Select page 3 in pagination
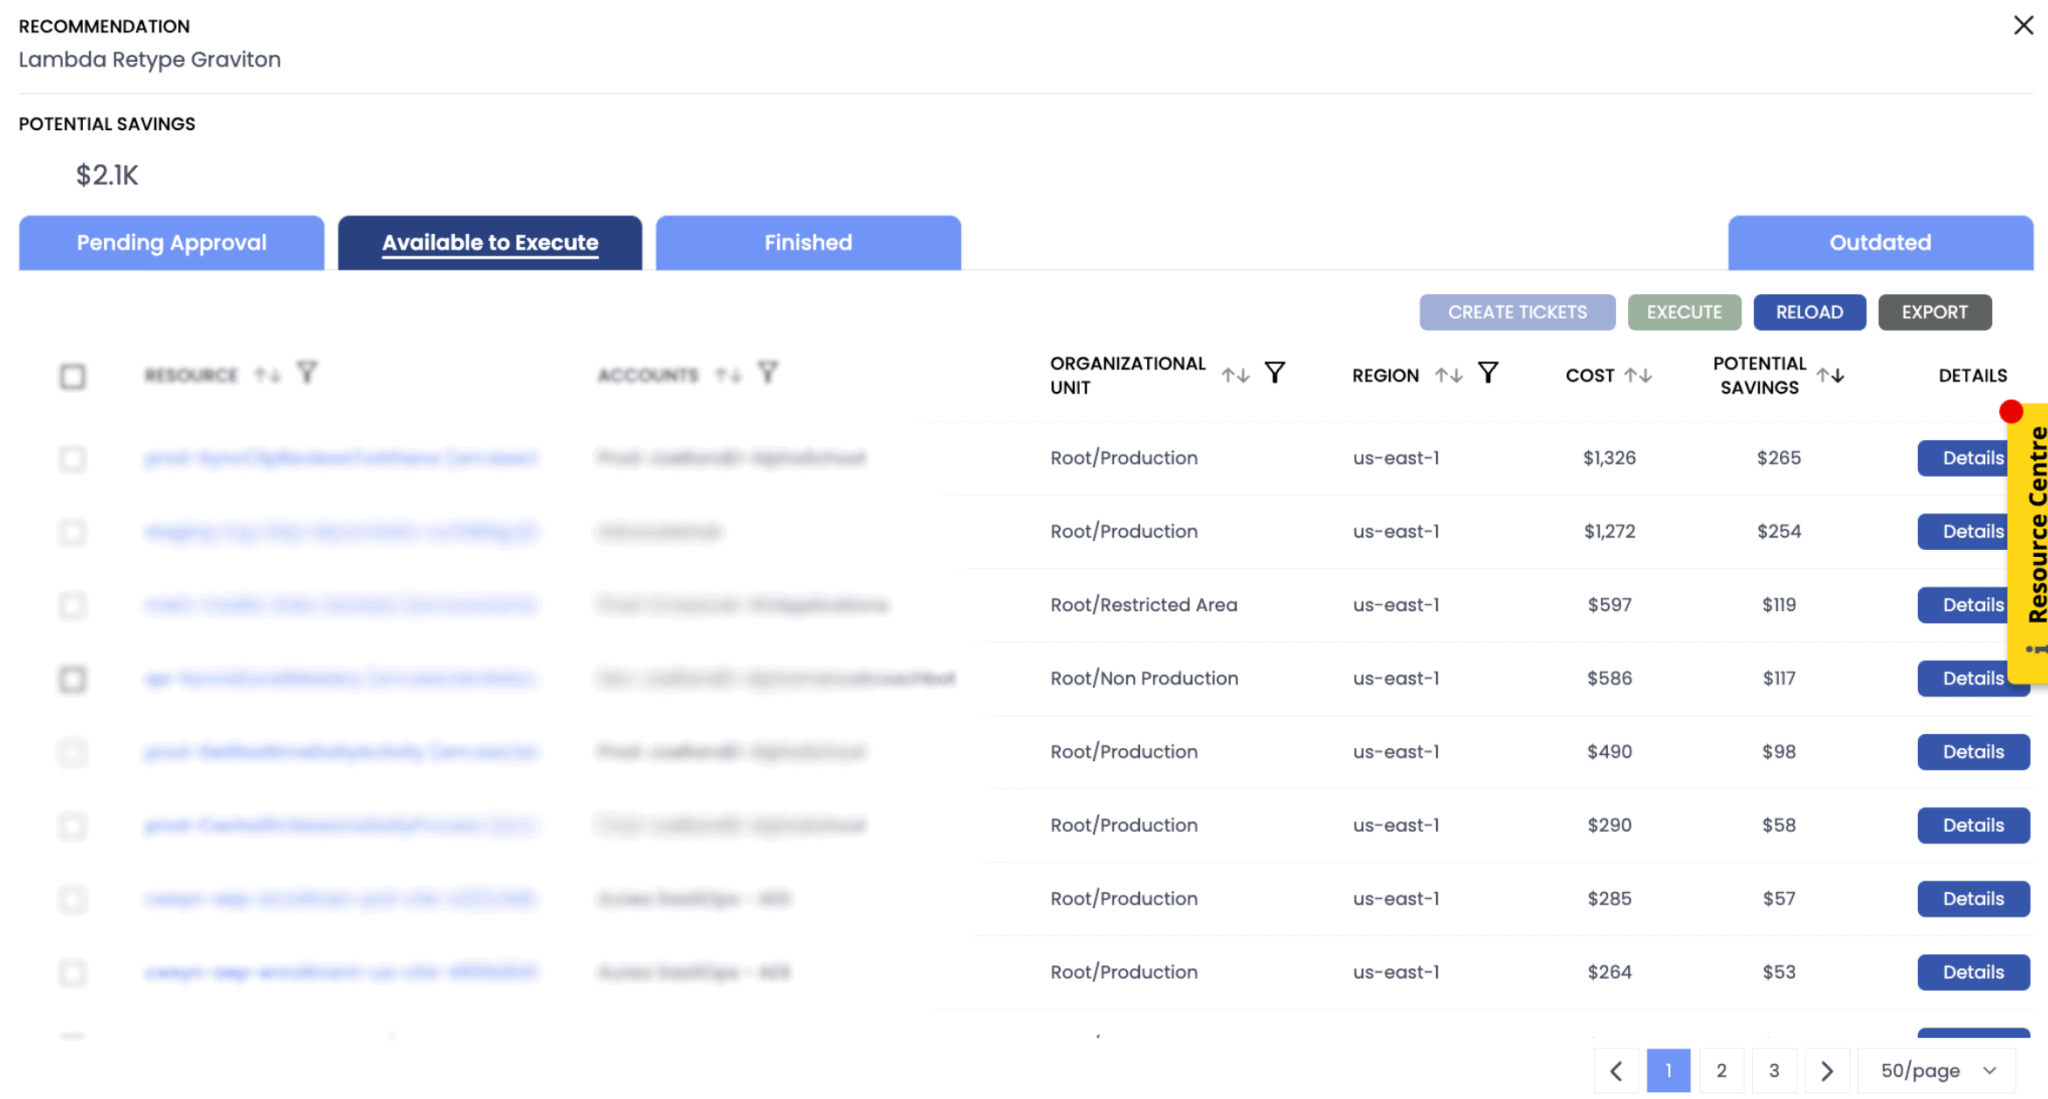Screen dimensions: 2048x1099 [x=1774, y=1070]
